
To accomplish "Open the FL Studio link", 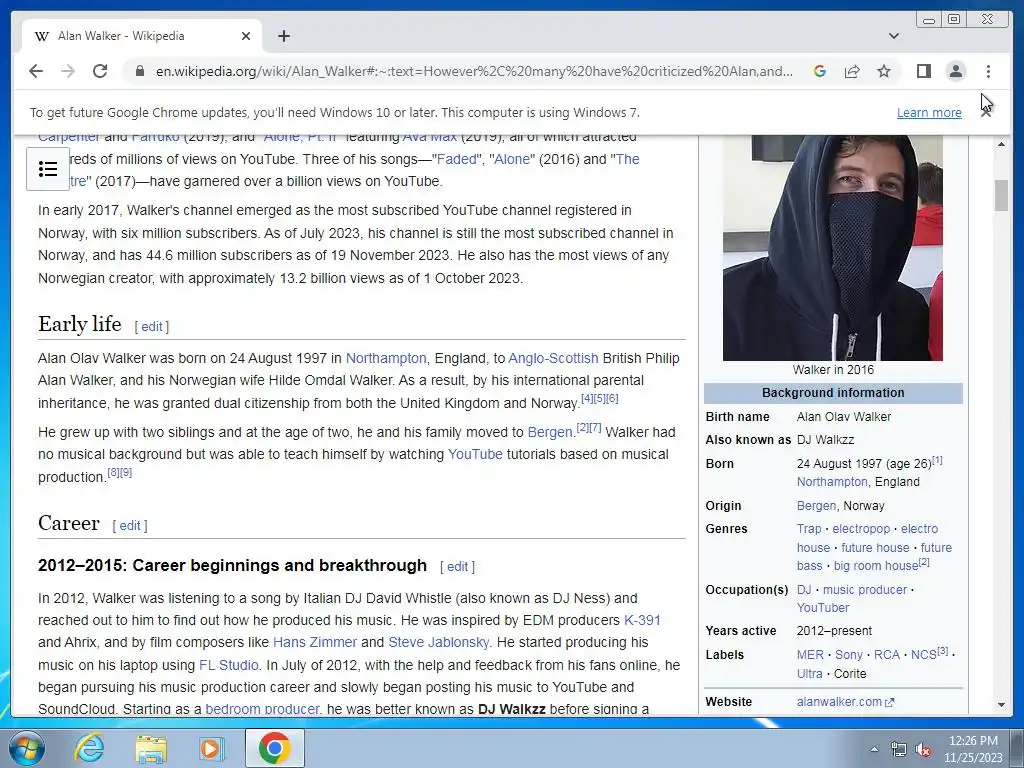I will [x=229, y=665].
